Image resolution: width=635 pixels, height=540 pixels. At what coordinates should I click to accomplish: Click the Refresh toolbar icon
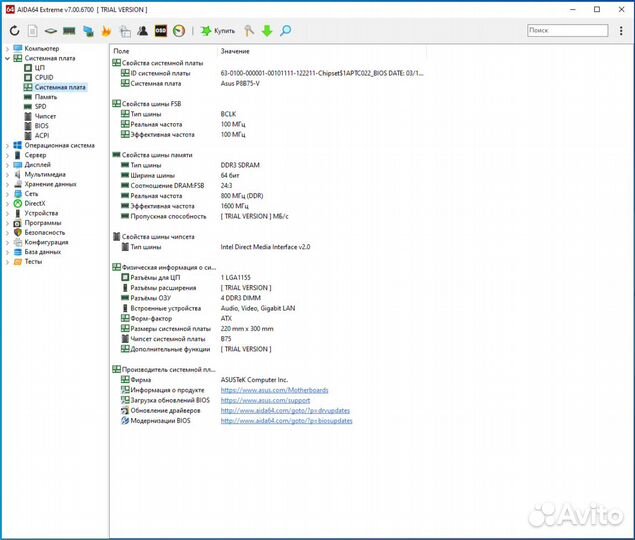15,31
